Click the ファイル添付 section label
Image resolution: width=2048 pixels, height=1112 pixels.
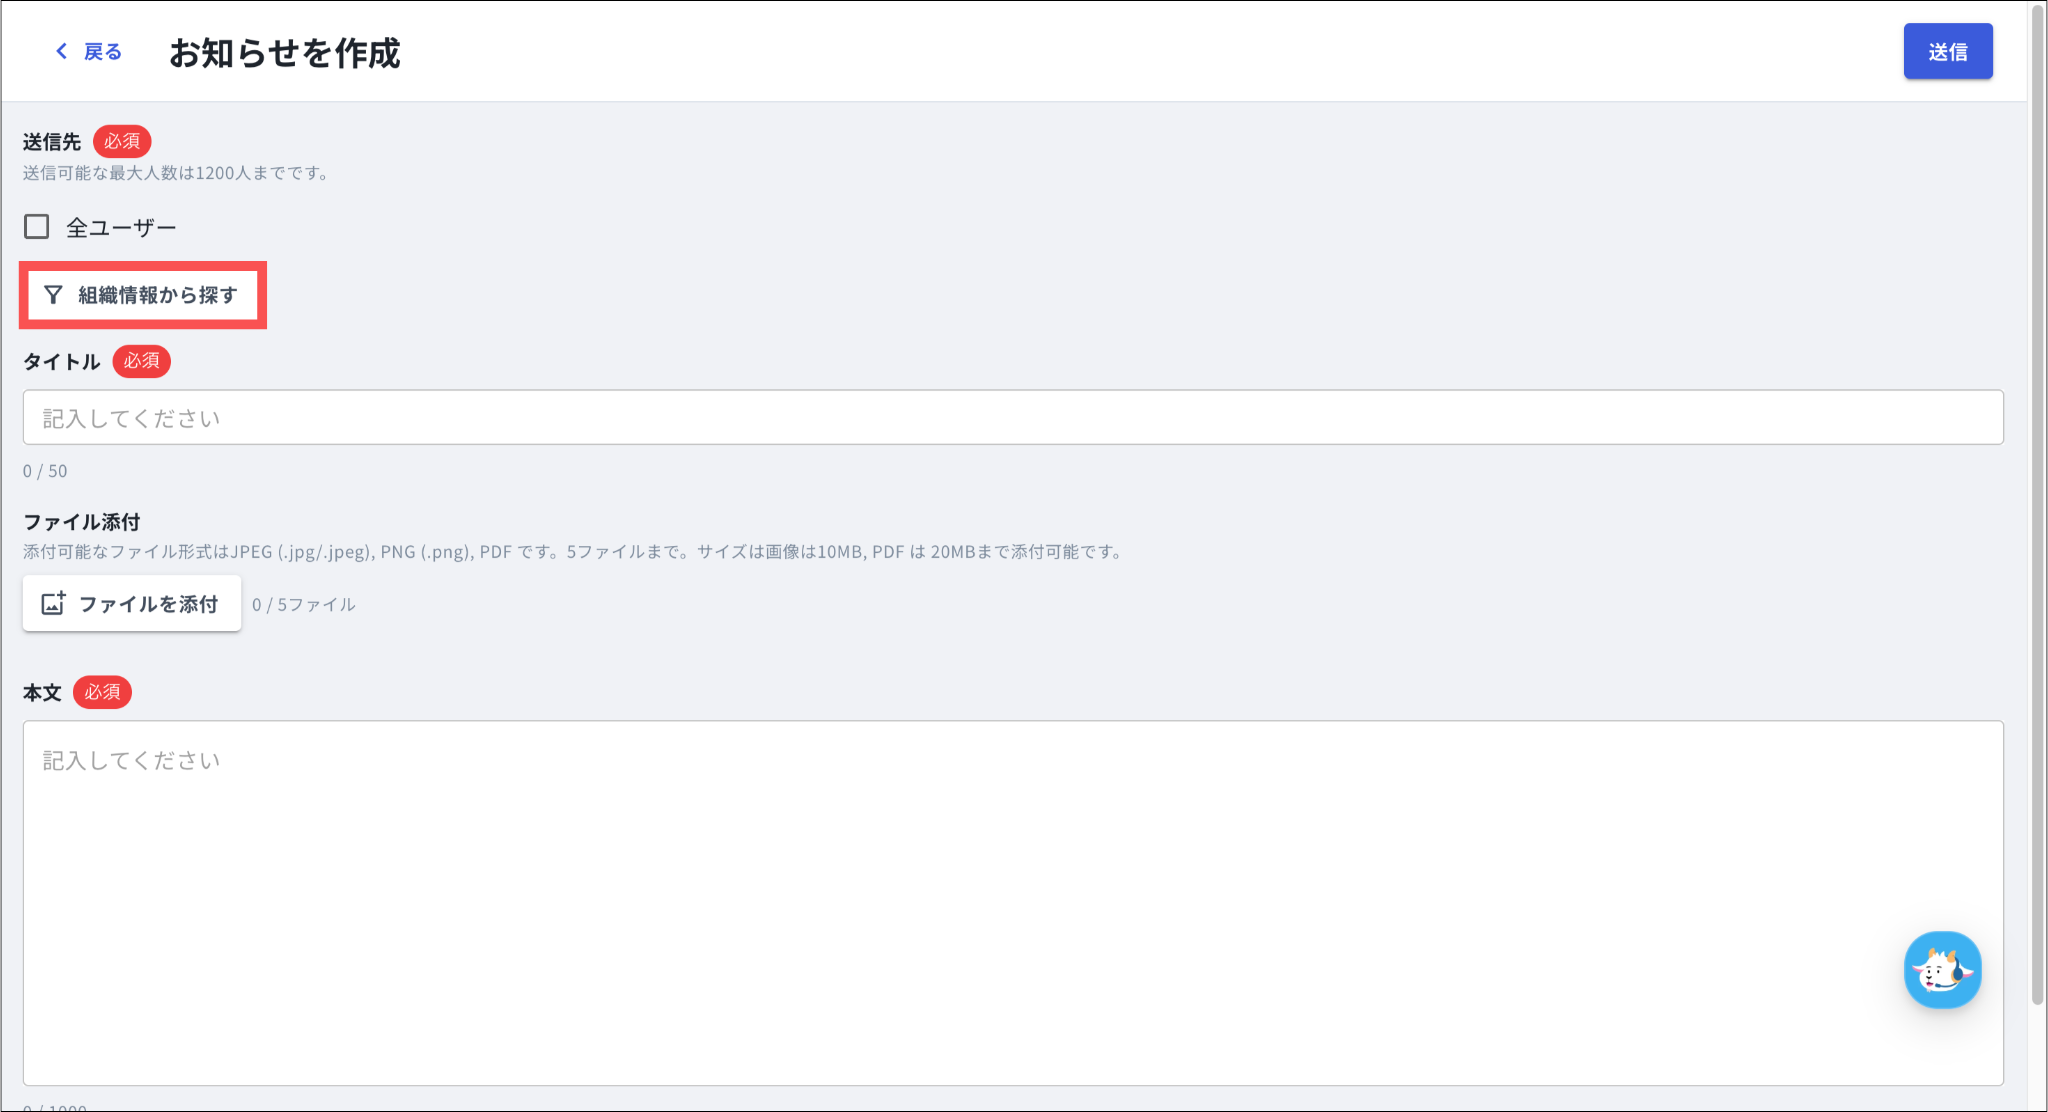82,522
